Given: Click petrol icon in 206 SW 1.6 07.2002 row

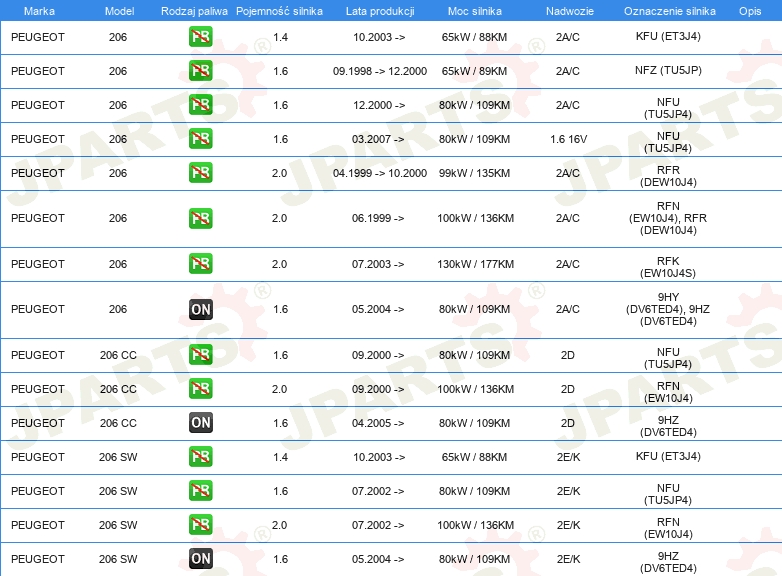Looking at the screenshot, I should (x=200, y=491).
